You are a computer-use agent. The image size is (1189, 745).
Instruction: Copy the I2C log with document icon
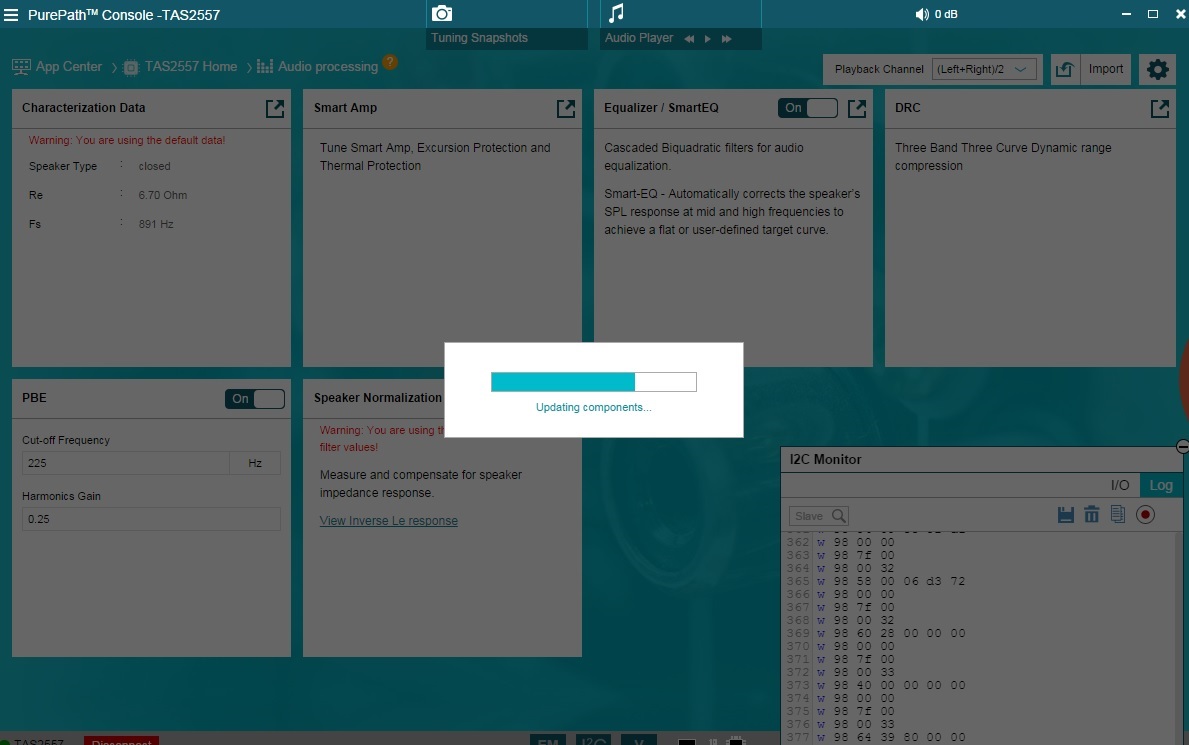pos(1117,514)
